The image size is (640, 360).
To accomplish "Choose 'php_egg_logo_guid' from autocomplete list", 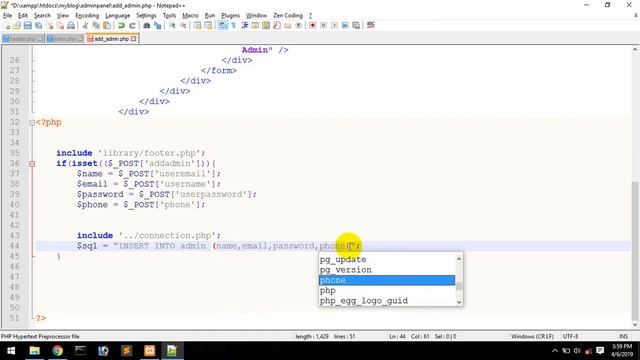I will coord(387,301).
